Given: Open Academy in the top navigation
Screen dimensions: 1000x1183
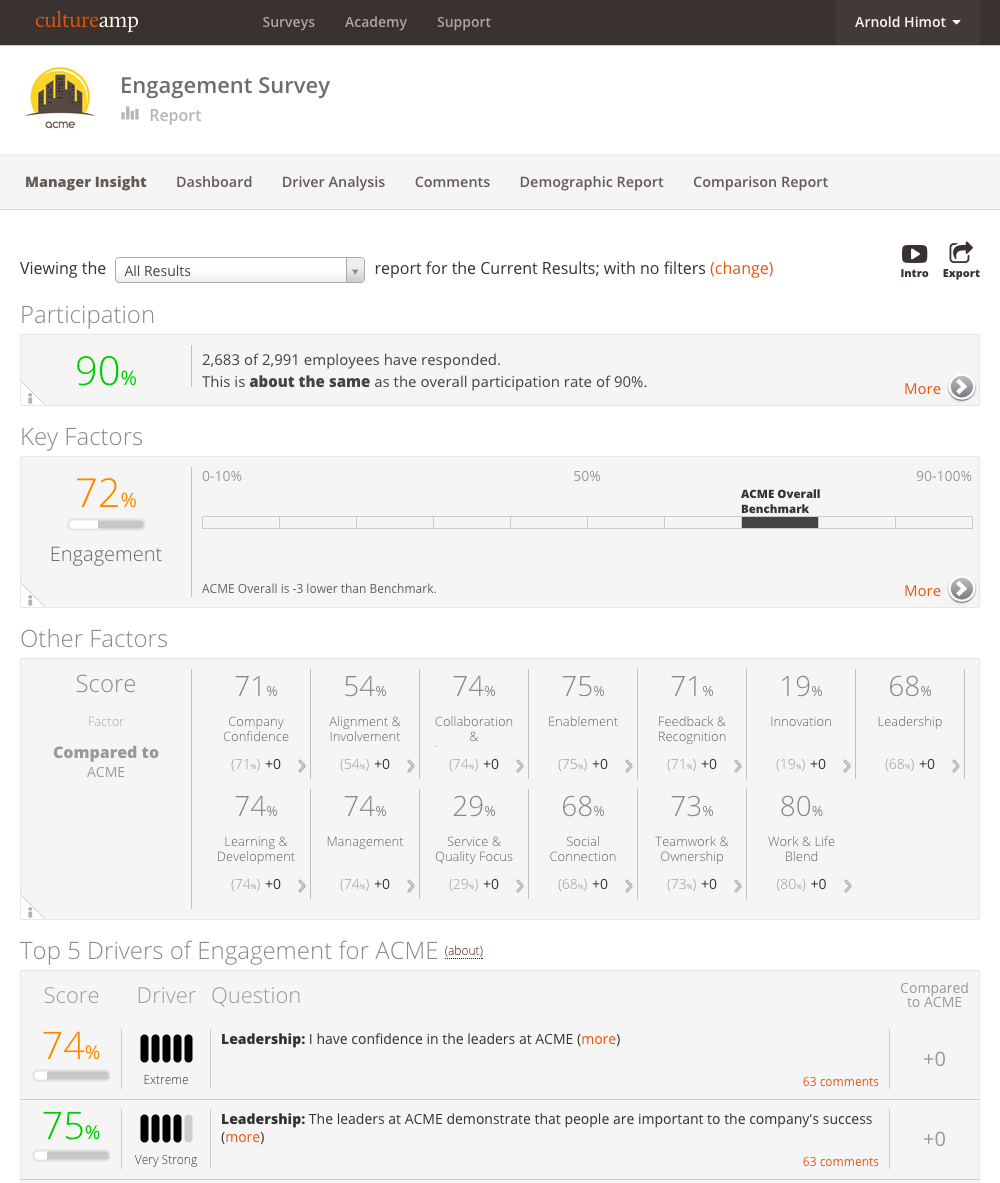Looking at the screenshot, I should pos(375,22).
